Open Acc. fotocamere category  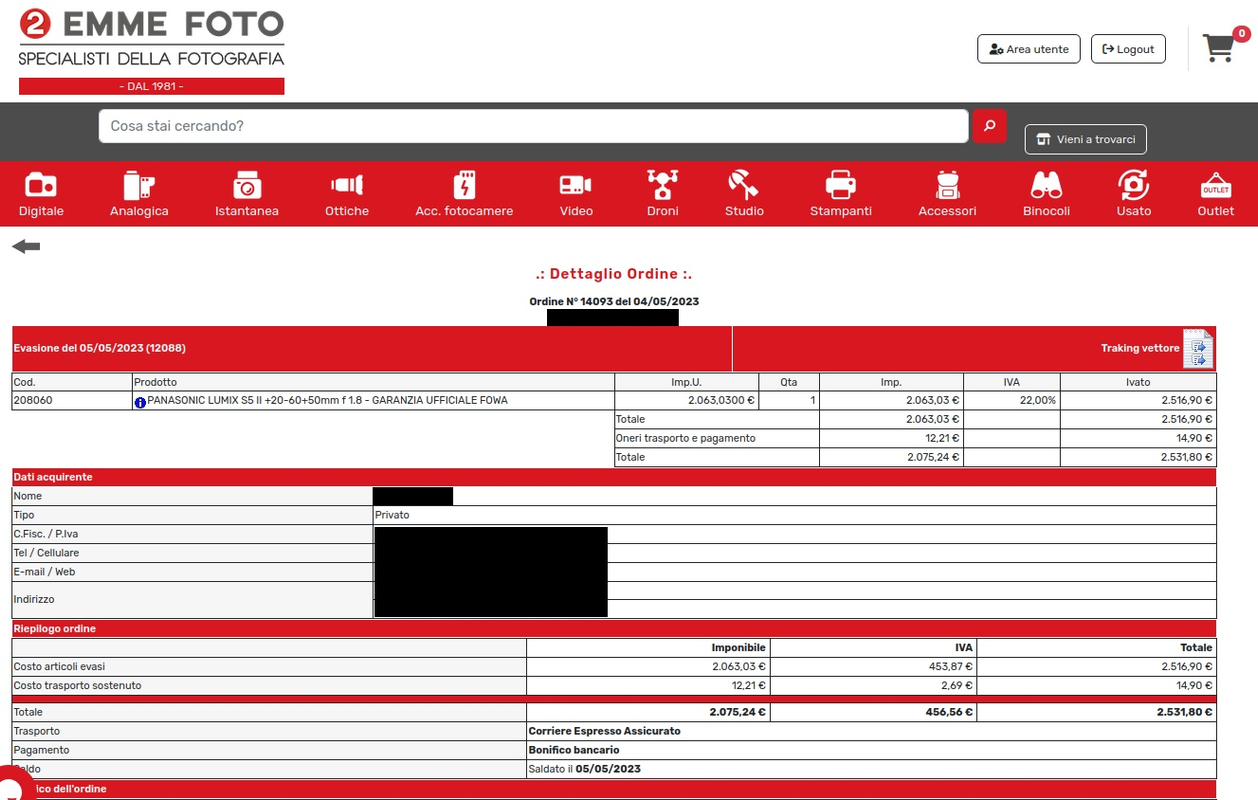(464, 194)
